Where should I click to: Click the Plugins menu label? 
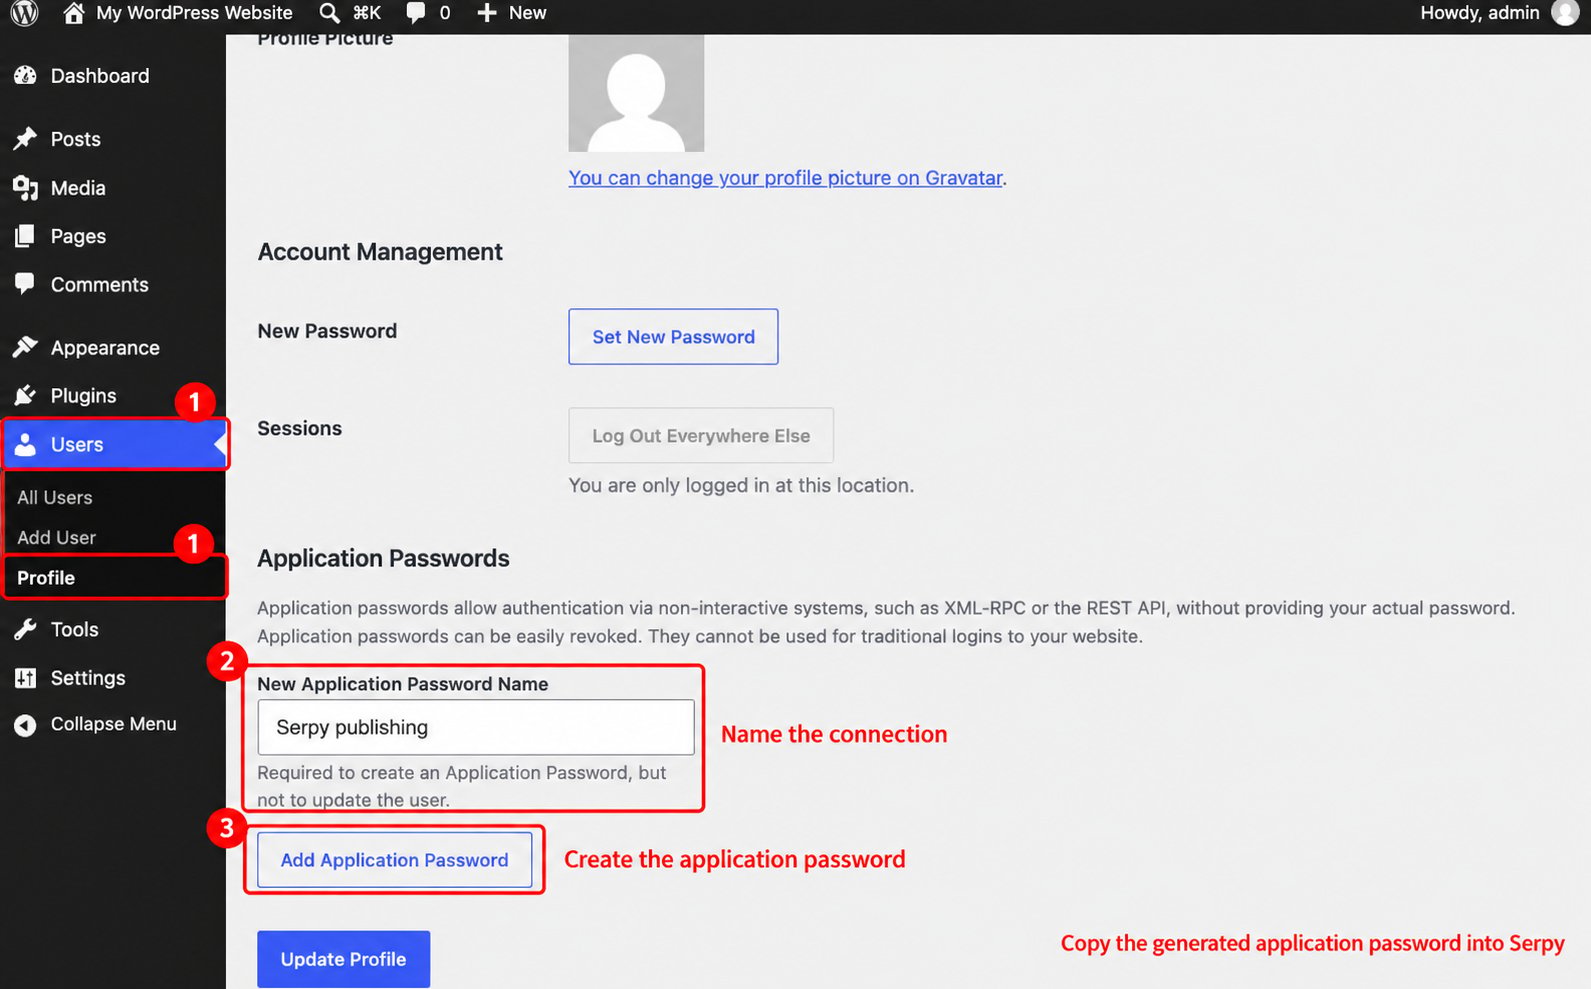click(x=83, y=396)
